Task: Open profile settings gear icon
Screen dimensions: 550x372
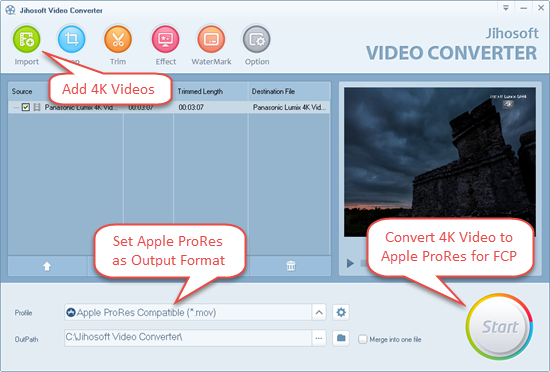Action: coord(341,312)
